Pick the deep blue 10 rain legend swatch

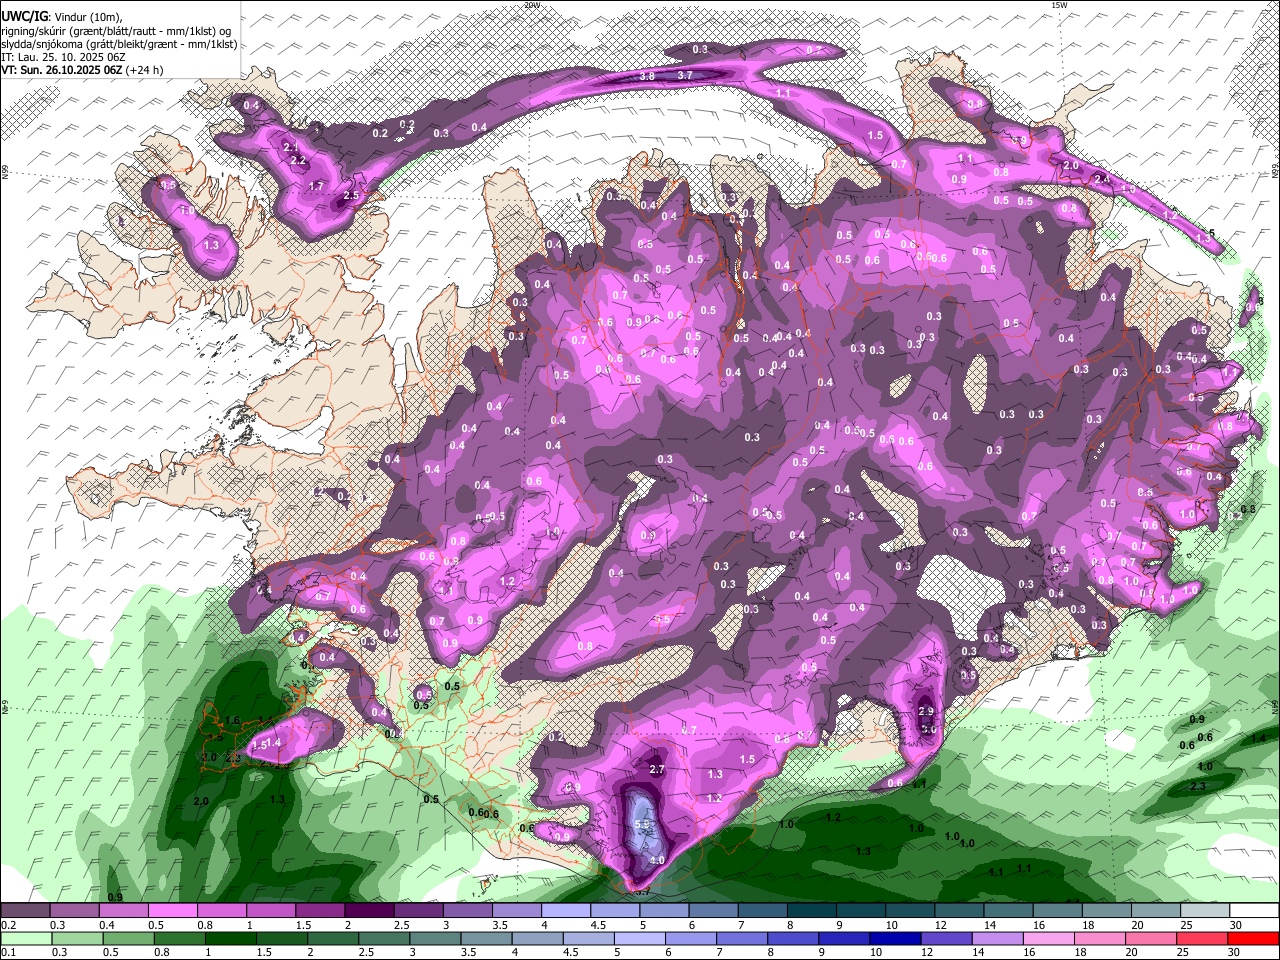click(x=894, y=939)
